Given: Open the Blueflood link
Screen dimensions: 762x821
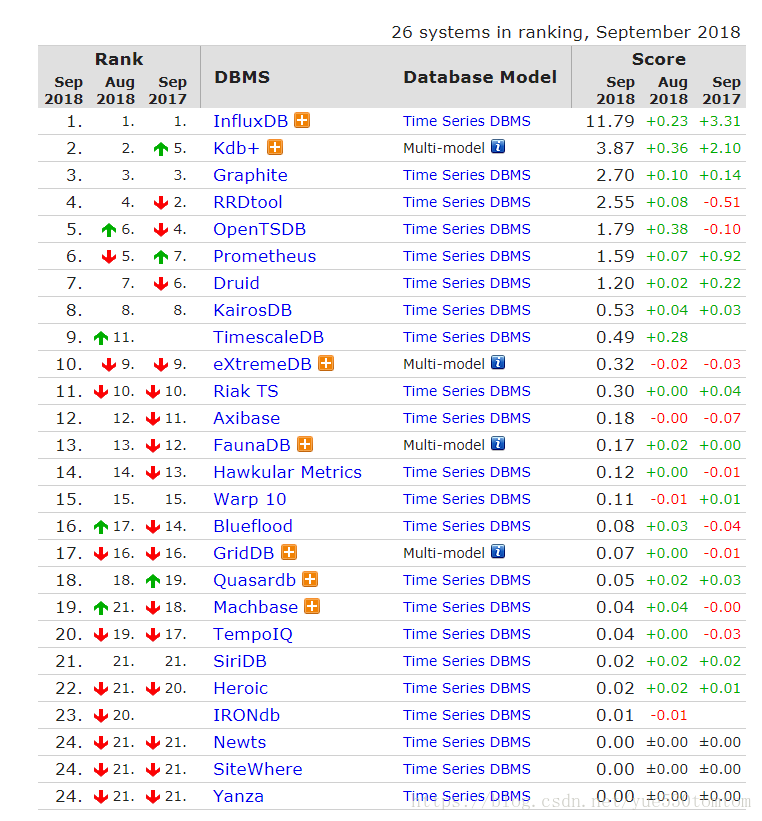Looking at the screenshot, I should click(x=253, y=526).
